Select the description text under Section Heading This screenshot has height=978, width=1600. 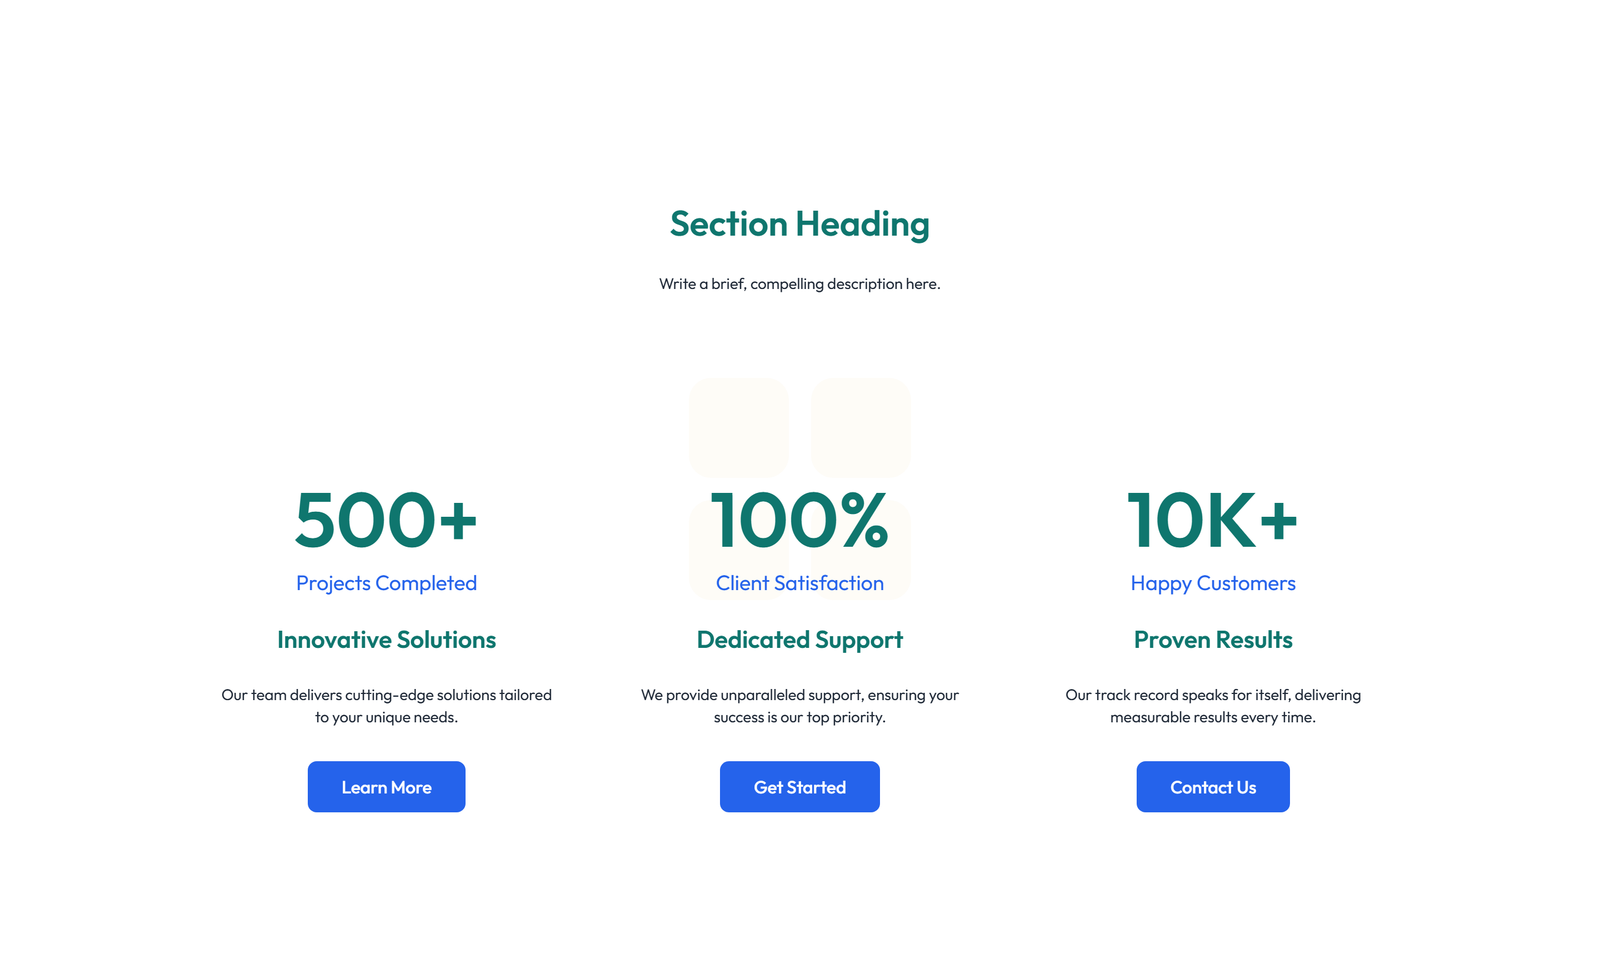point(799,284)
